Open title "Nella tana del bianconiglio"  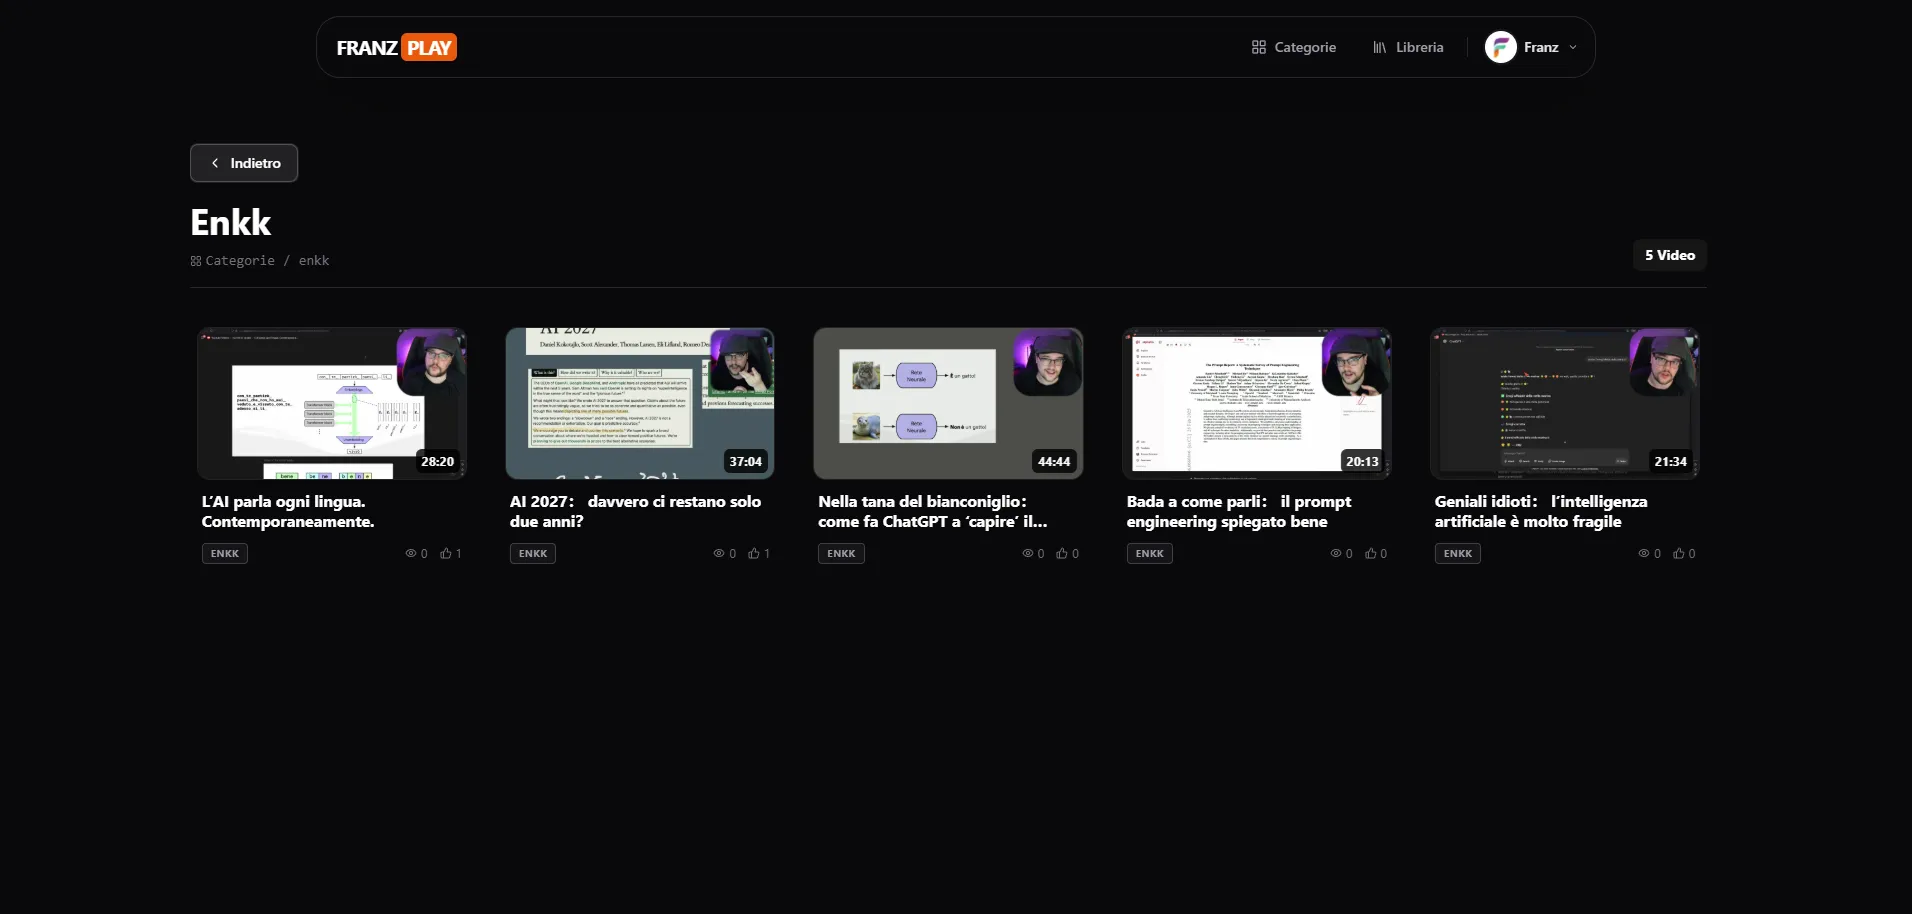[x=933, y=512]
